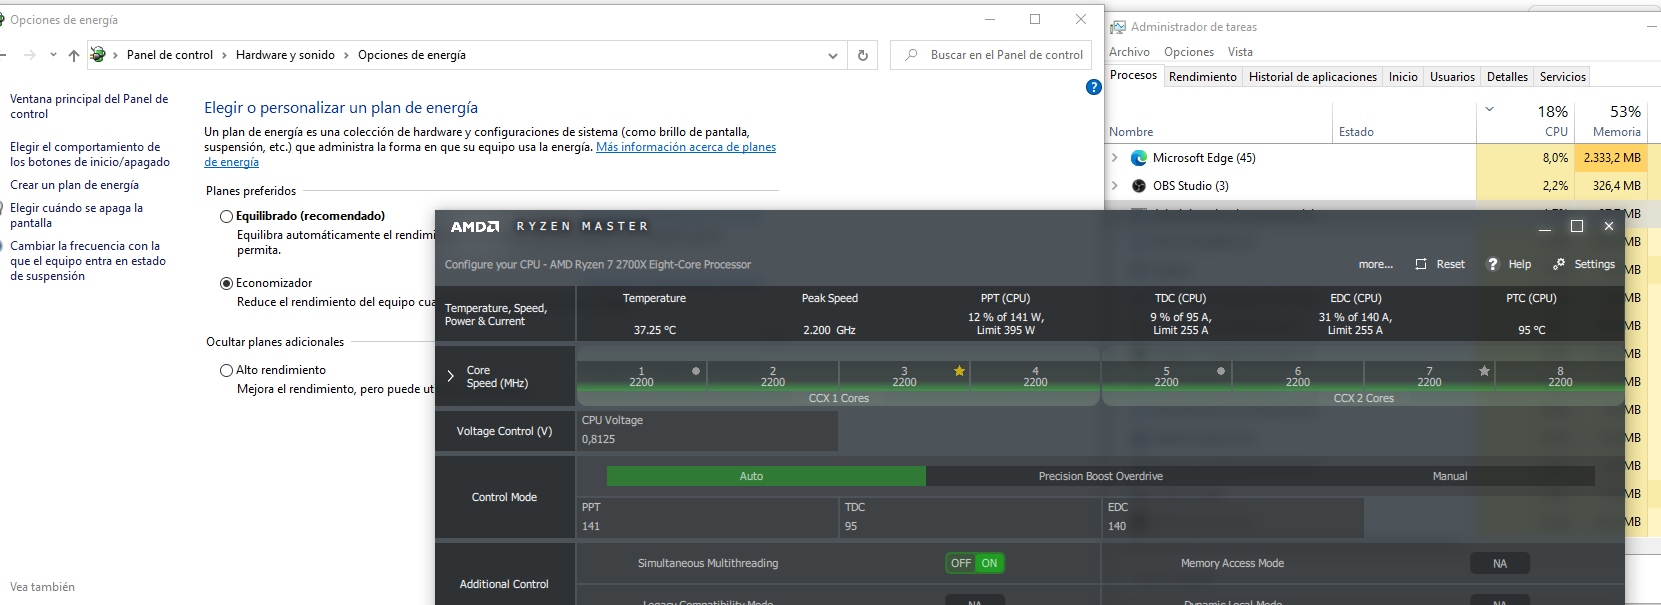Viewport: 1661px width, 605px height.
Task: Select Manual control mode
Action: [1449, 476]
